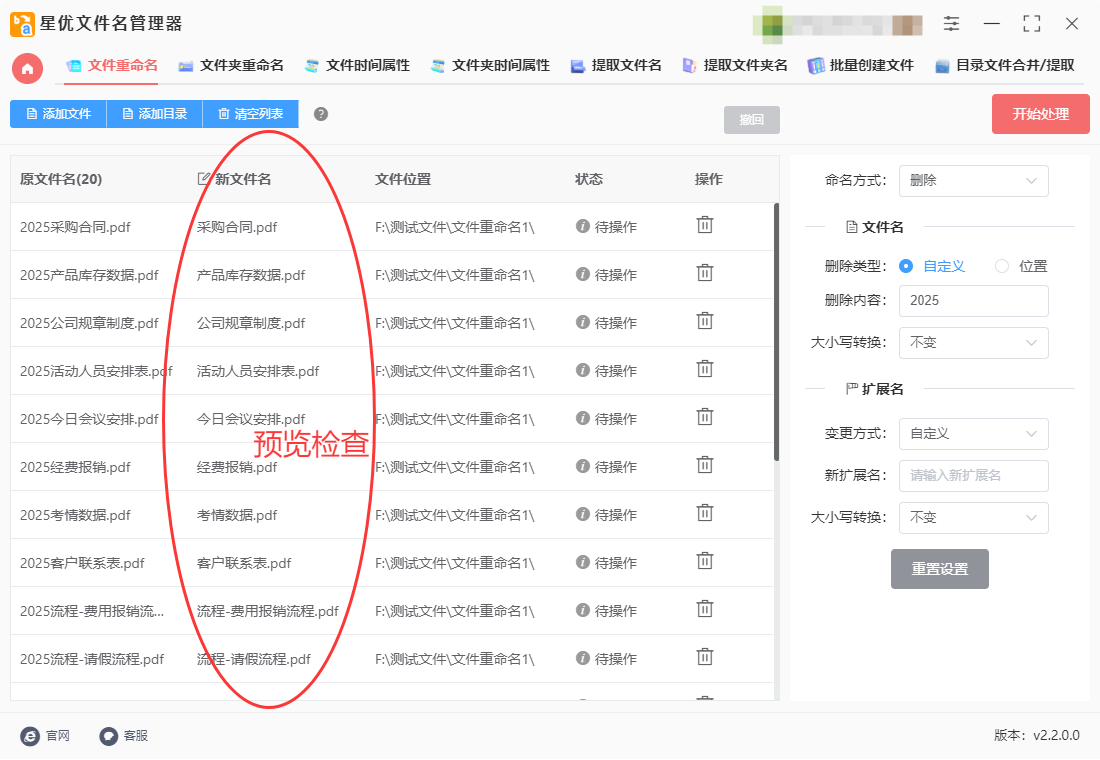Click the 添加目录 button

pyautogui.click(x=154, y=114)
